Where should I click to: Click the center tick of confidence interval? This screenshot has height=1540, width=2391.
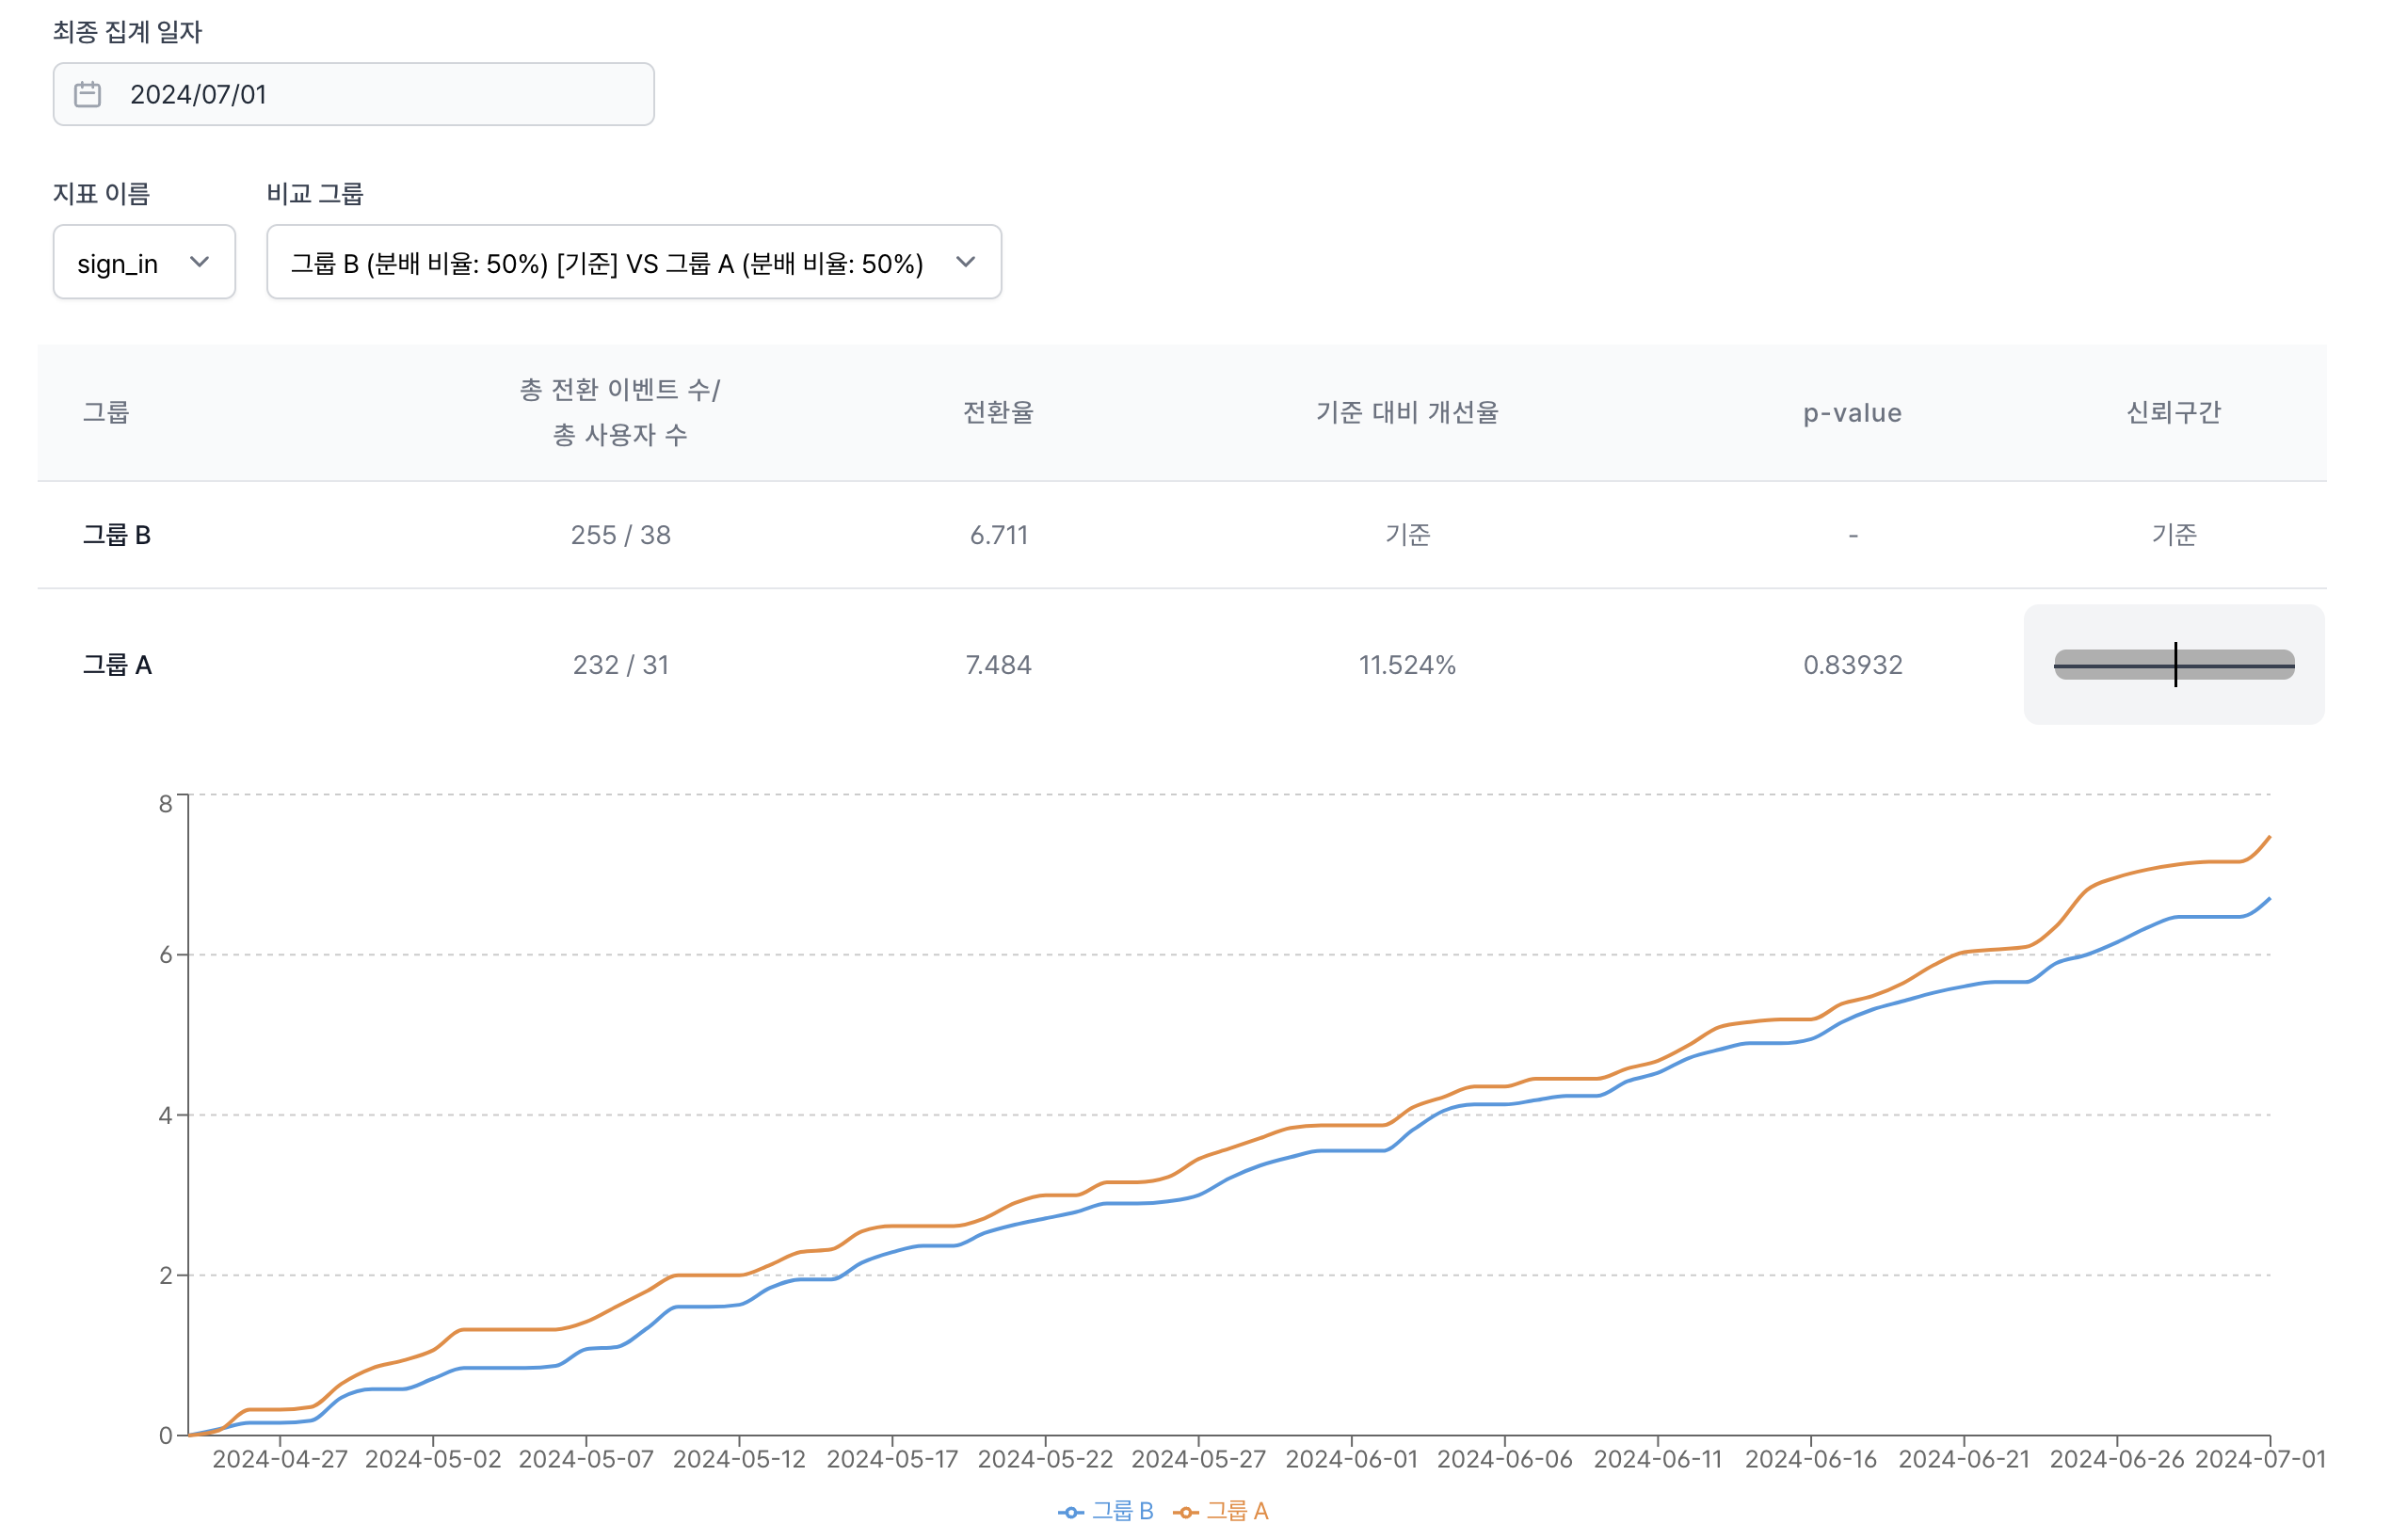[x=2175, y=665]
